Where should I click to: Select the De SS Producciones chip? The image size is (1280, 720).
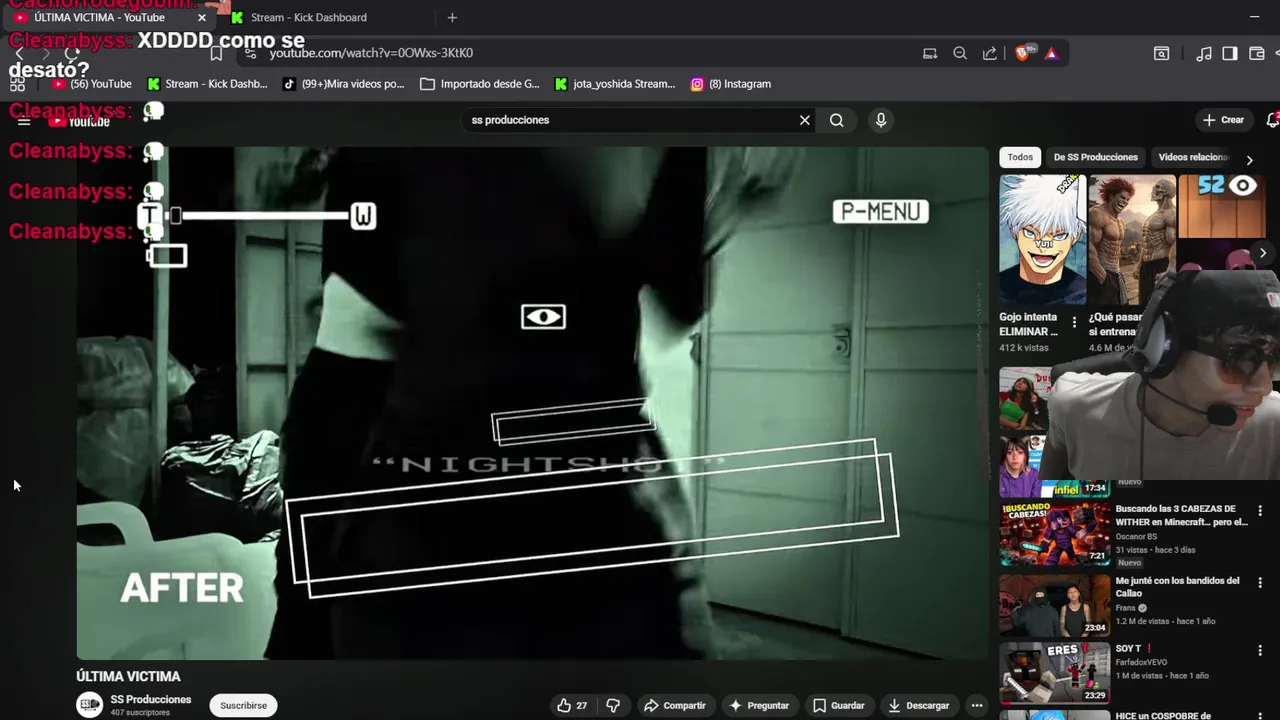1095,157
